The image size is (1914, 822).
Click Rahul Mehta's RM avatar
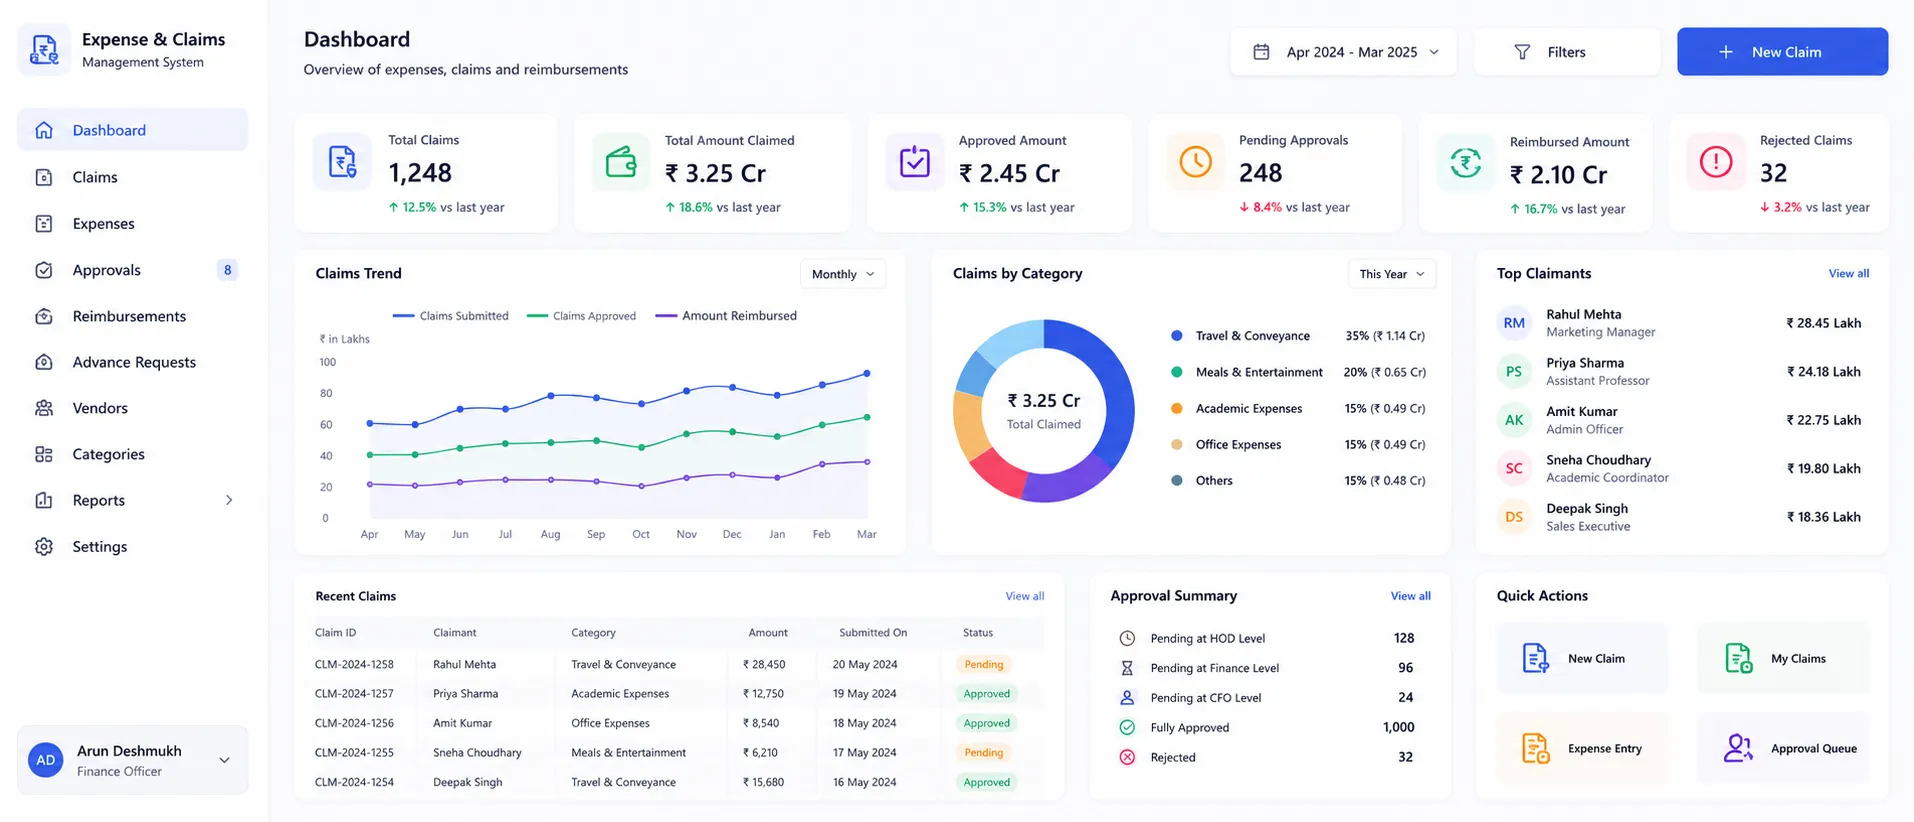1514,323
